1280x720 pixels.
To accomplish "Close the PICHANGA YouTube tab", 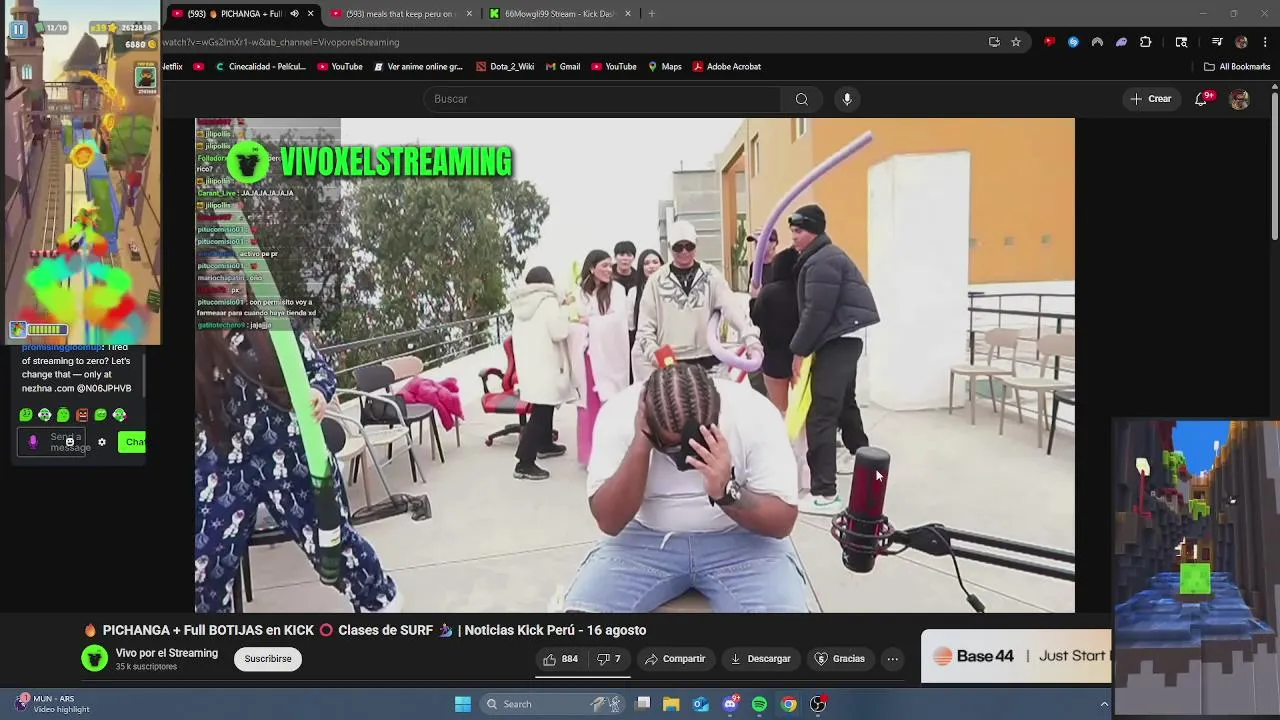I will point(310,14).
